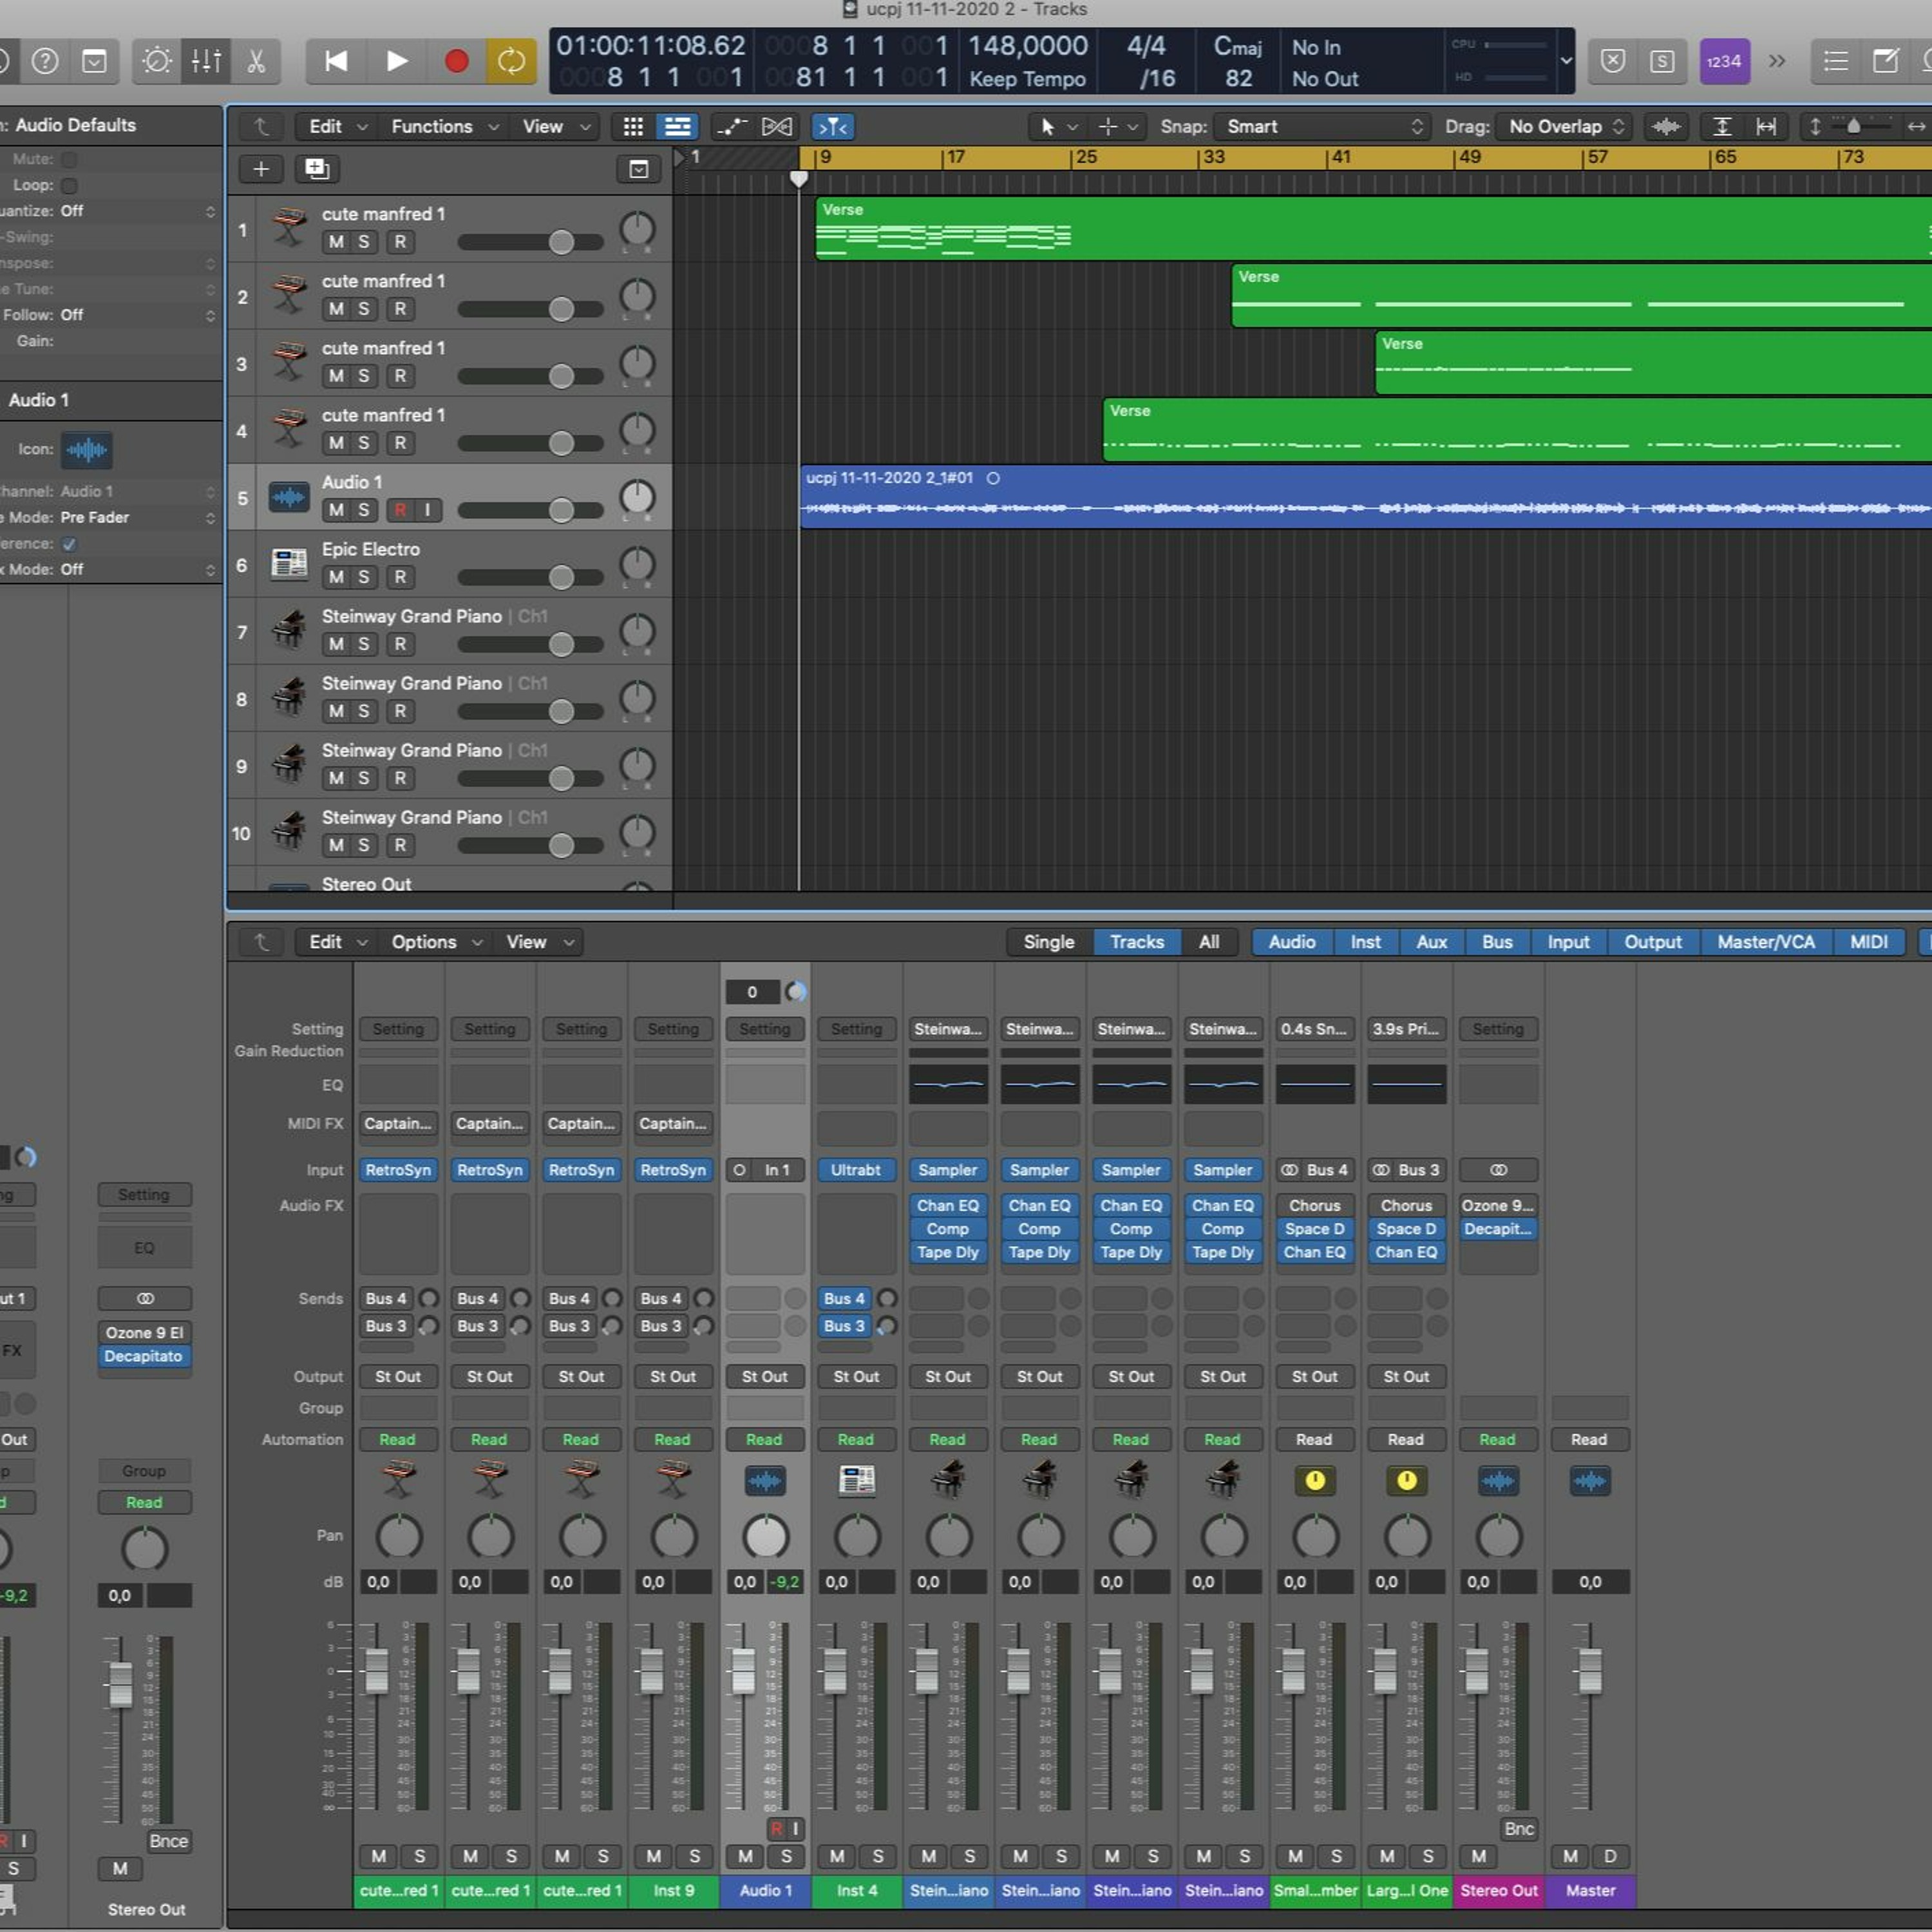The height and width of the screenshot is (1932, 1932).
Task: Record-enable track 3 cute manfred 1
Action: (x=400, y=376)
